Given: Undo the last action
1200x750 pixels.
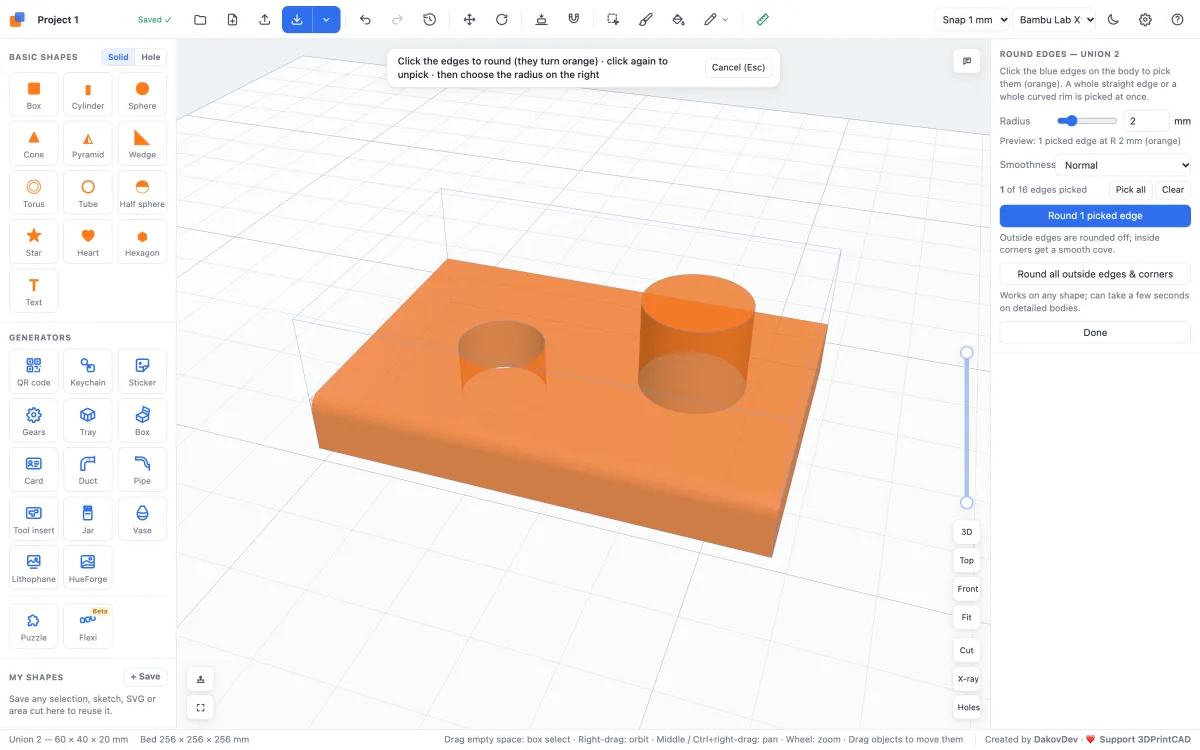Looking at the screenshot, I should click(x=365, y=19).
